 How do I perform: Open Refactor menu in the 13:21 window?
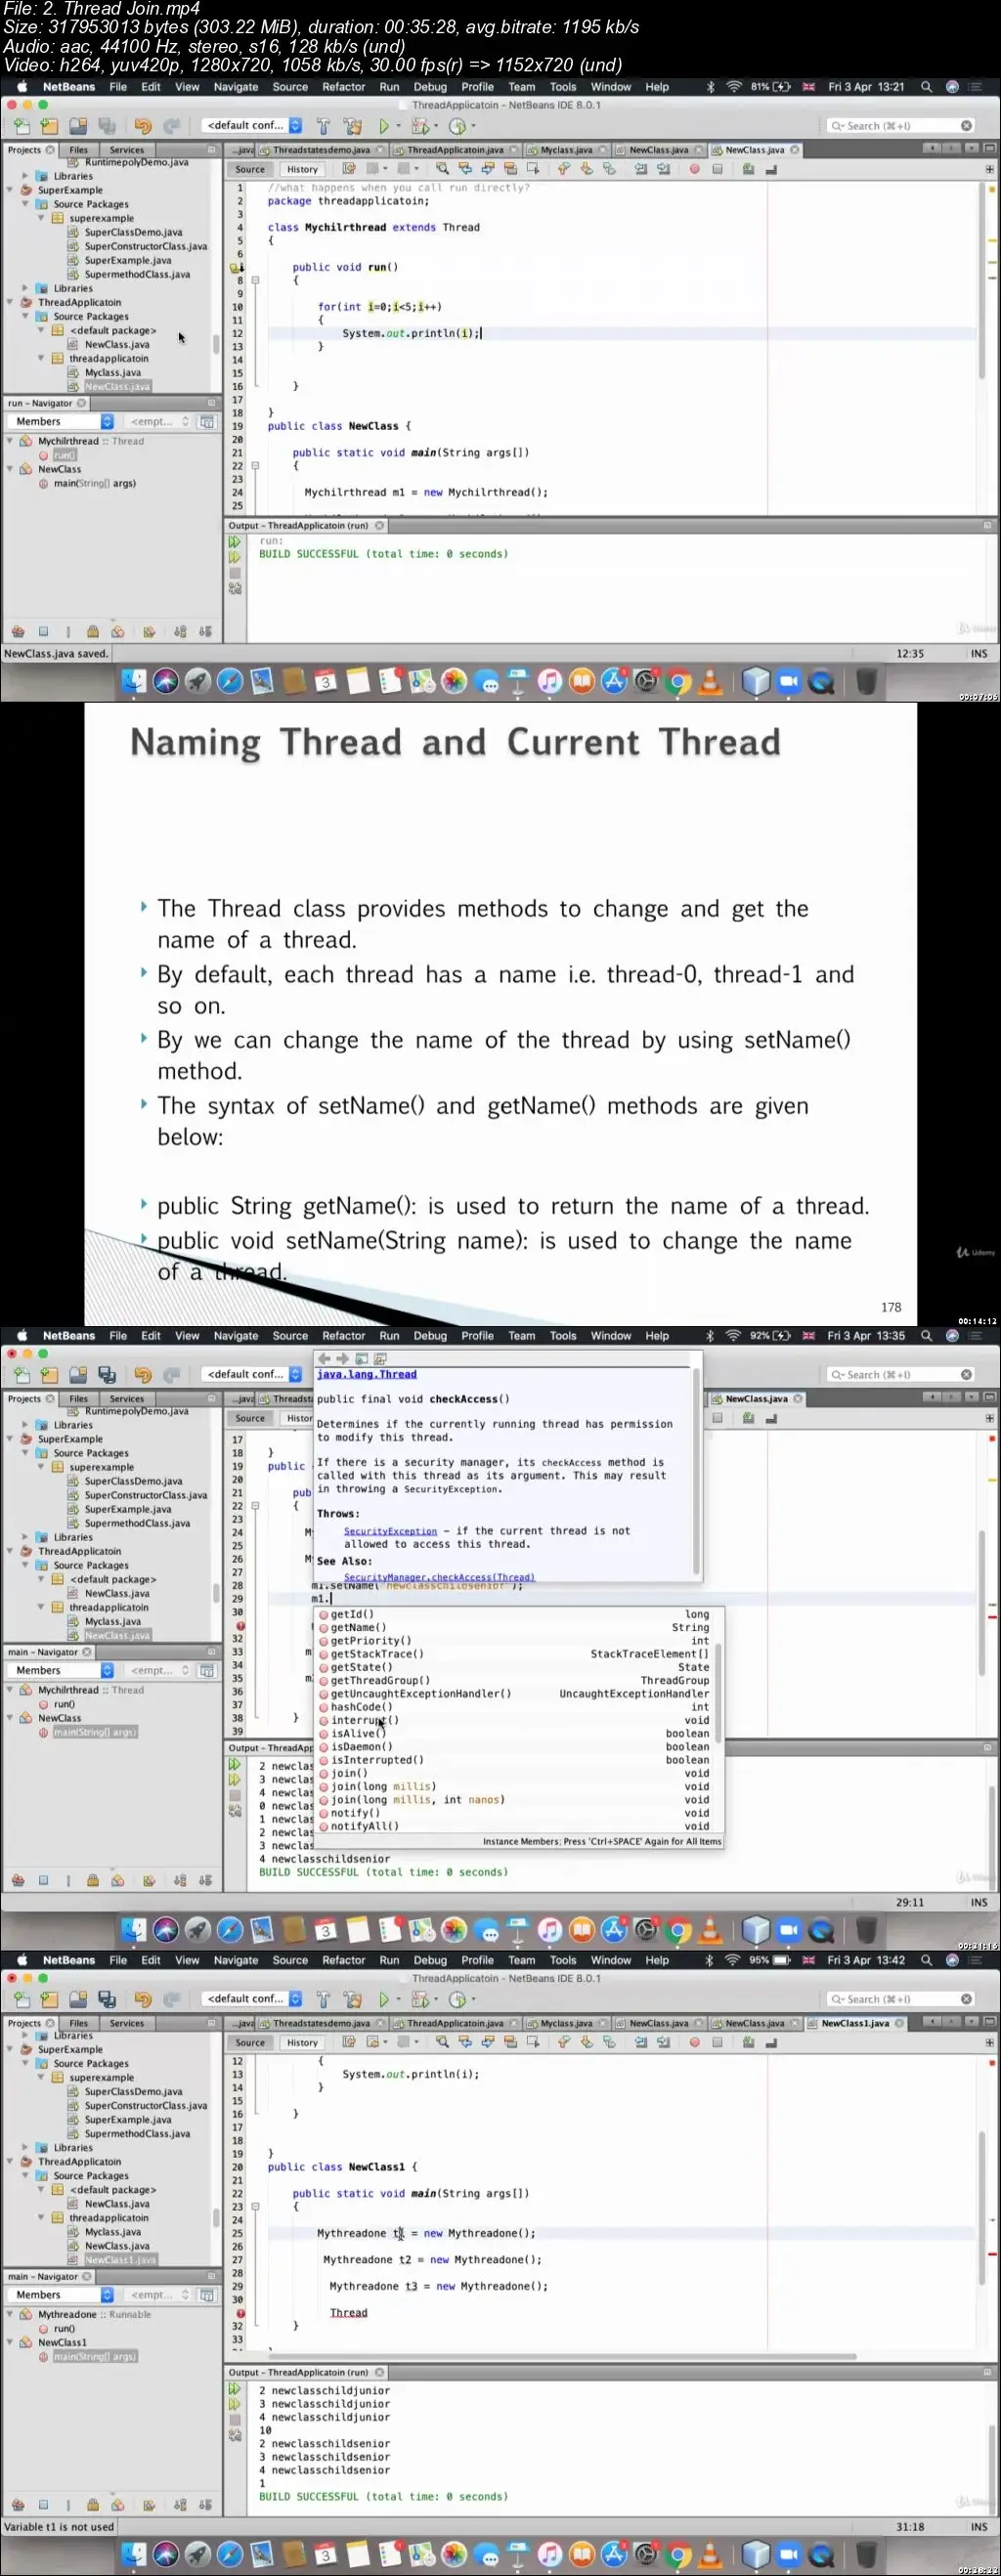[343, 87]
